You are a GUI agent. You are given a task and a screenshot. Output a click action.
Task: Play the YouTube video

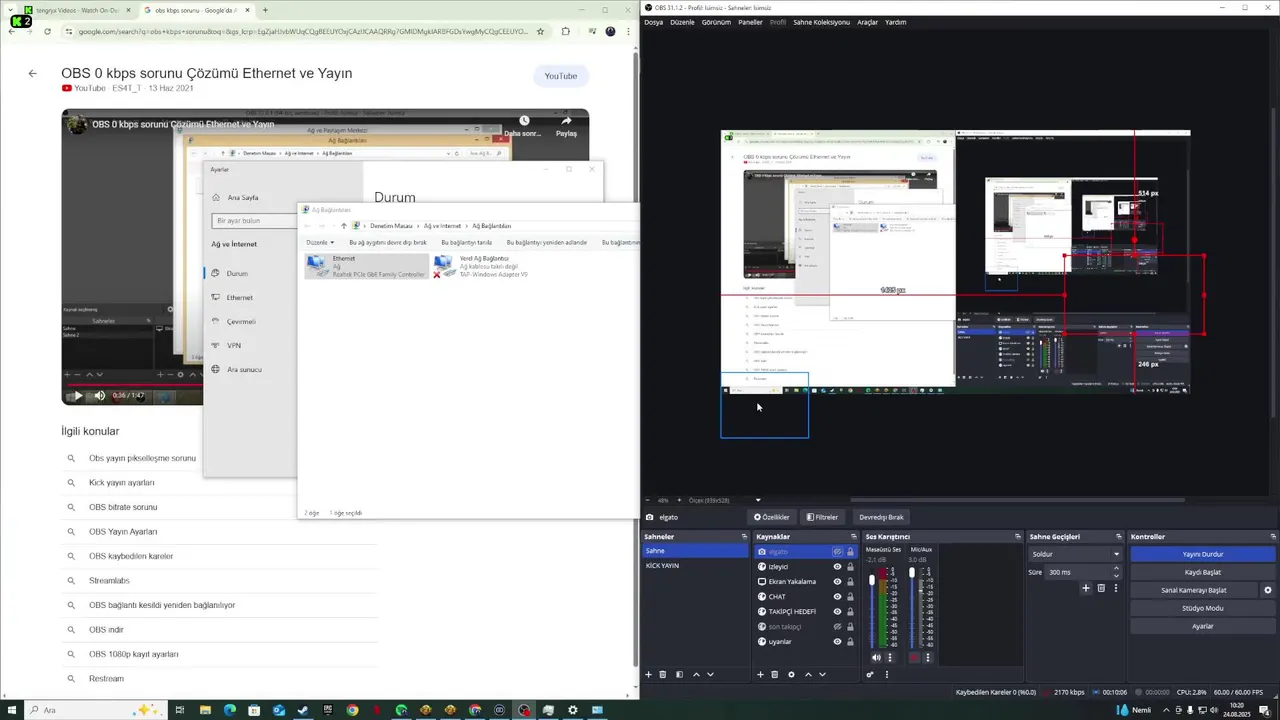tap(78, 396)
